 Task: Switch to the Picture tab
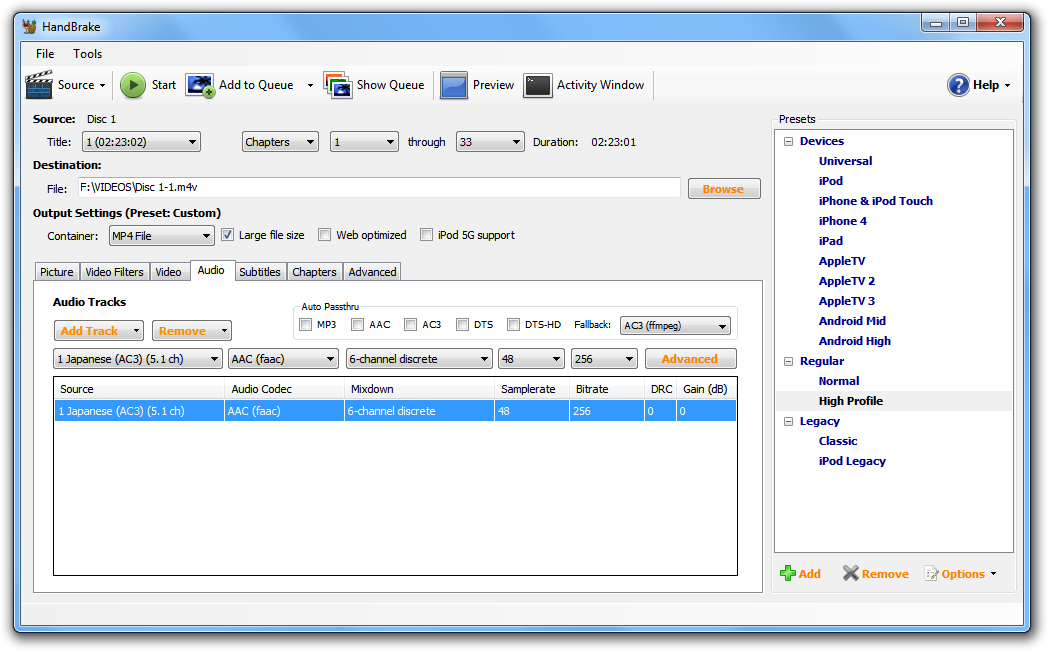point(57,271)
